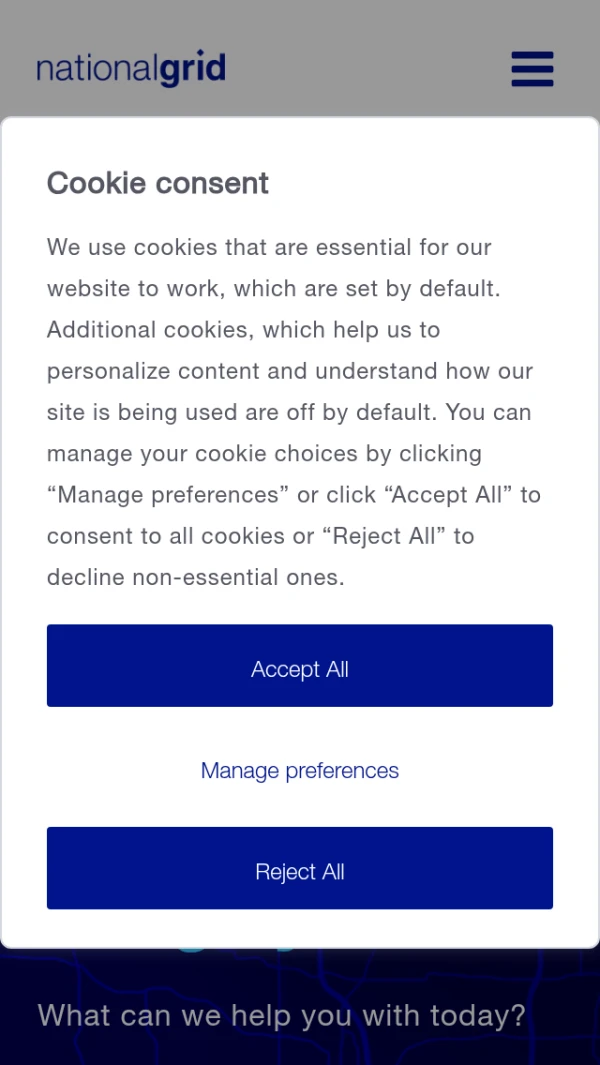Click the dimmed header space between logo and menu
The height and width of the screenshot is (1065, 600).
[x=370, y=69]
